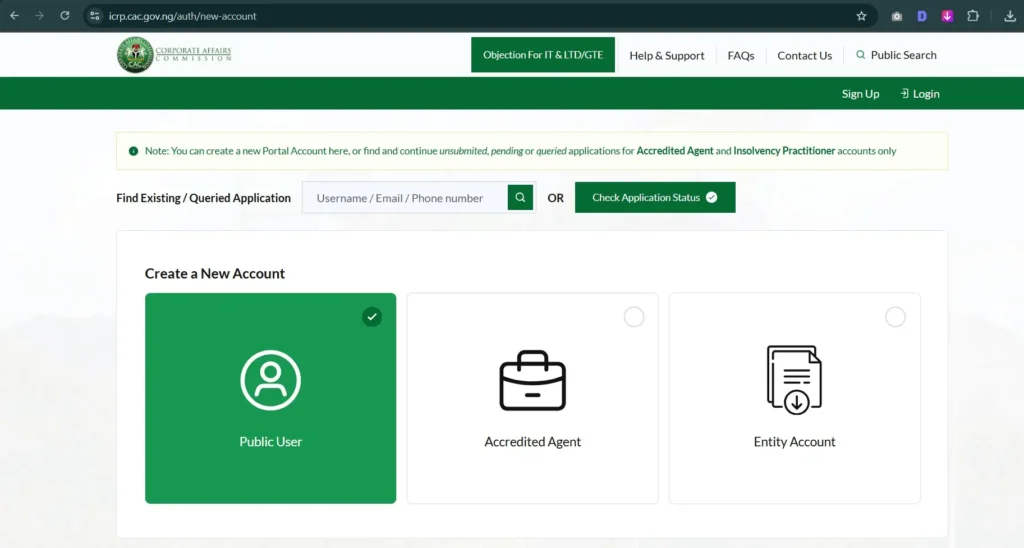This screenshot has height=548, width=1024.
Task: Click the Check Application Status button
Action: [655, 197]
